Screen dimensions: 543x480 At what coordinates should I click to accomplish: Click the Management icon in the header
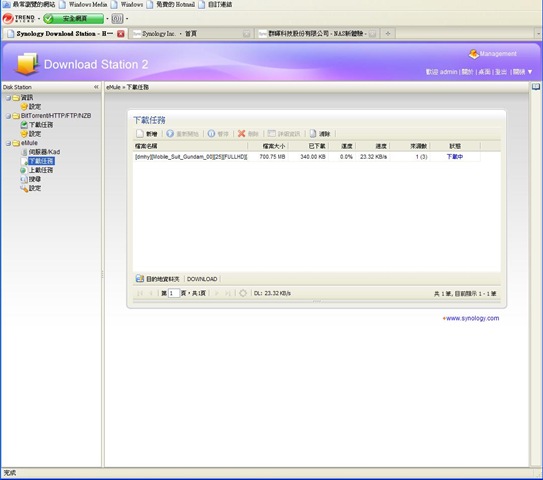tap(473, 54)
